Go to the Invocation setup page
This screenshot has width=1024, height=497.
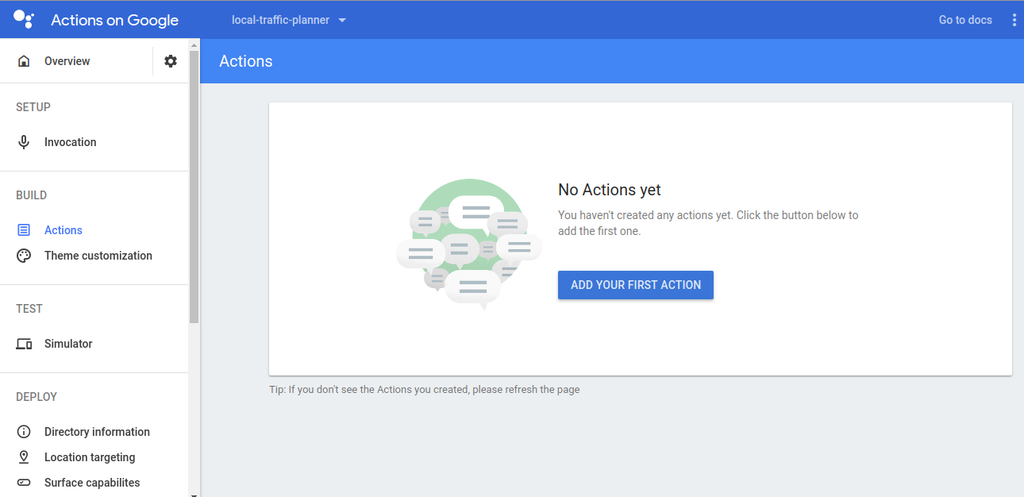point(71,142)
